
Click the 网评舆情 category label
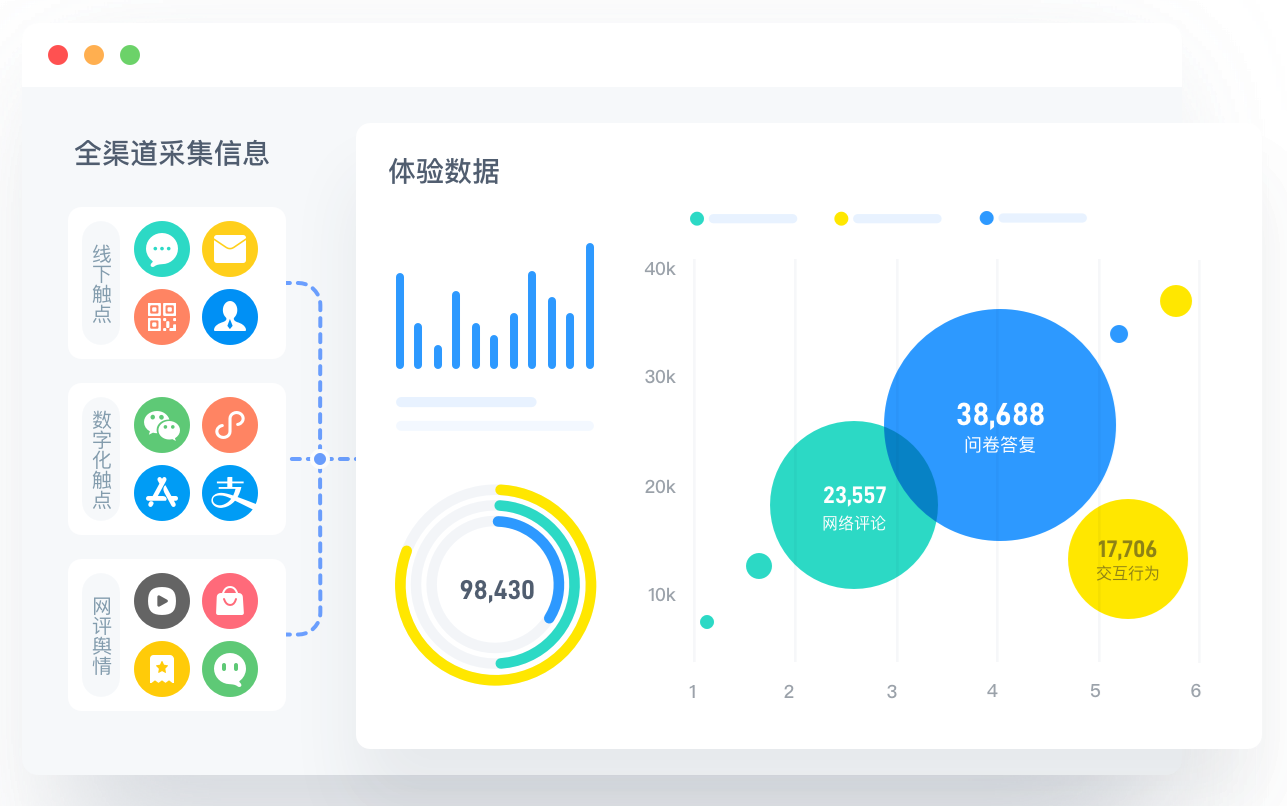tap(102, 635)
